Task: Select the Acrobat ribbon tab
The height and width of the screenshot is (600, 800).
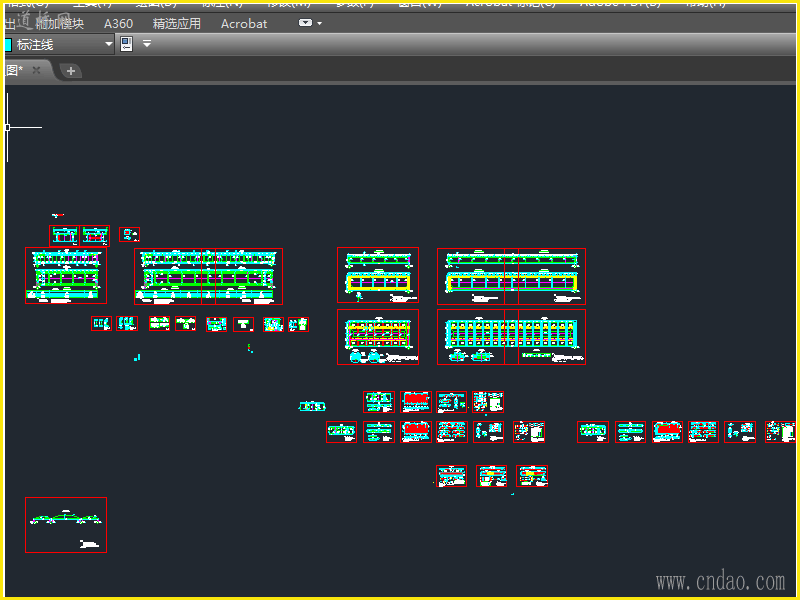Action: [244, 23]
